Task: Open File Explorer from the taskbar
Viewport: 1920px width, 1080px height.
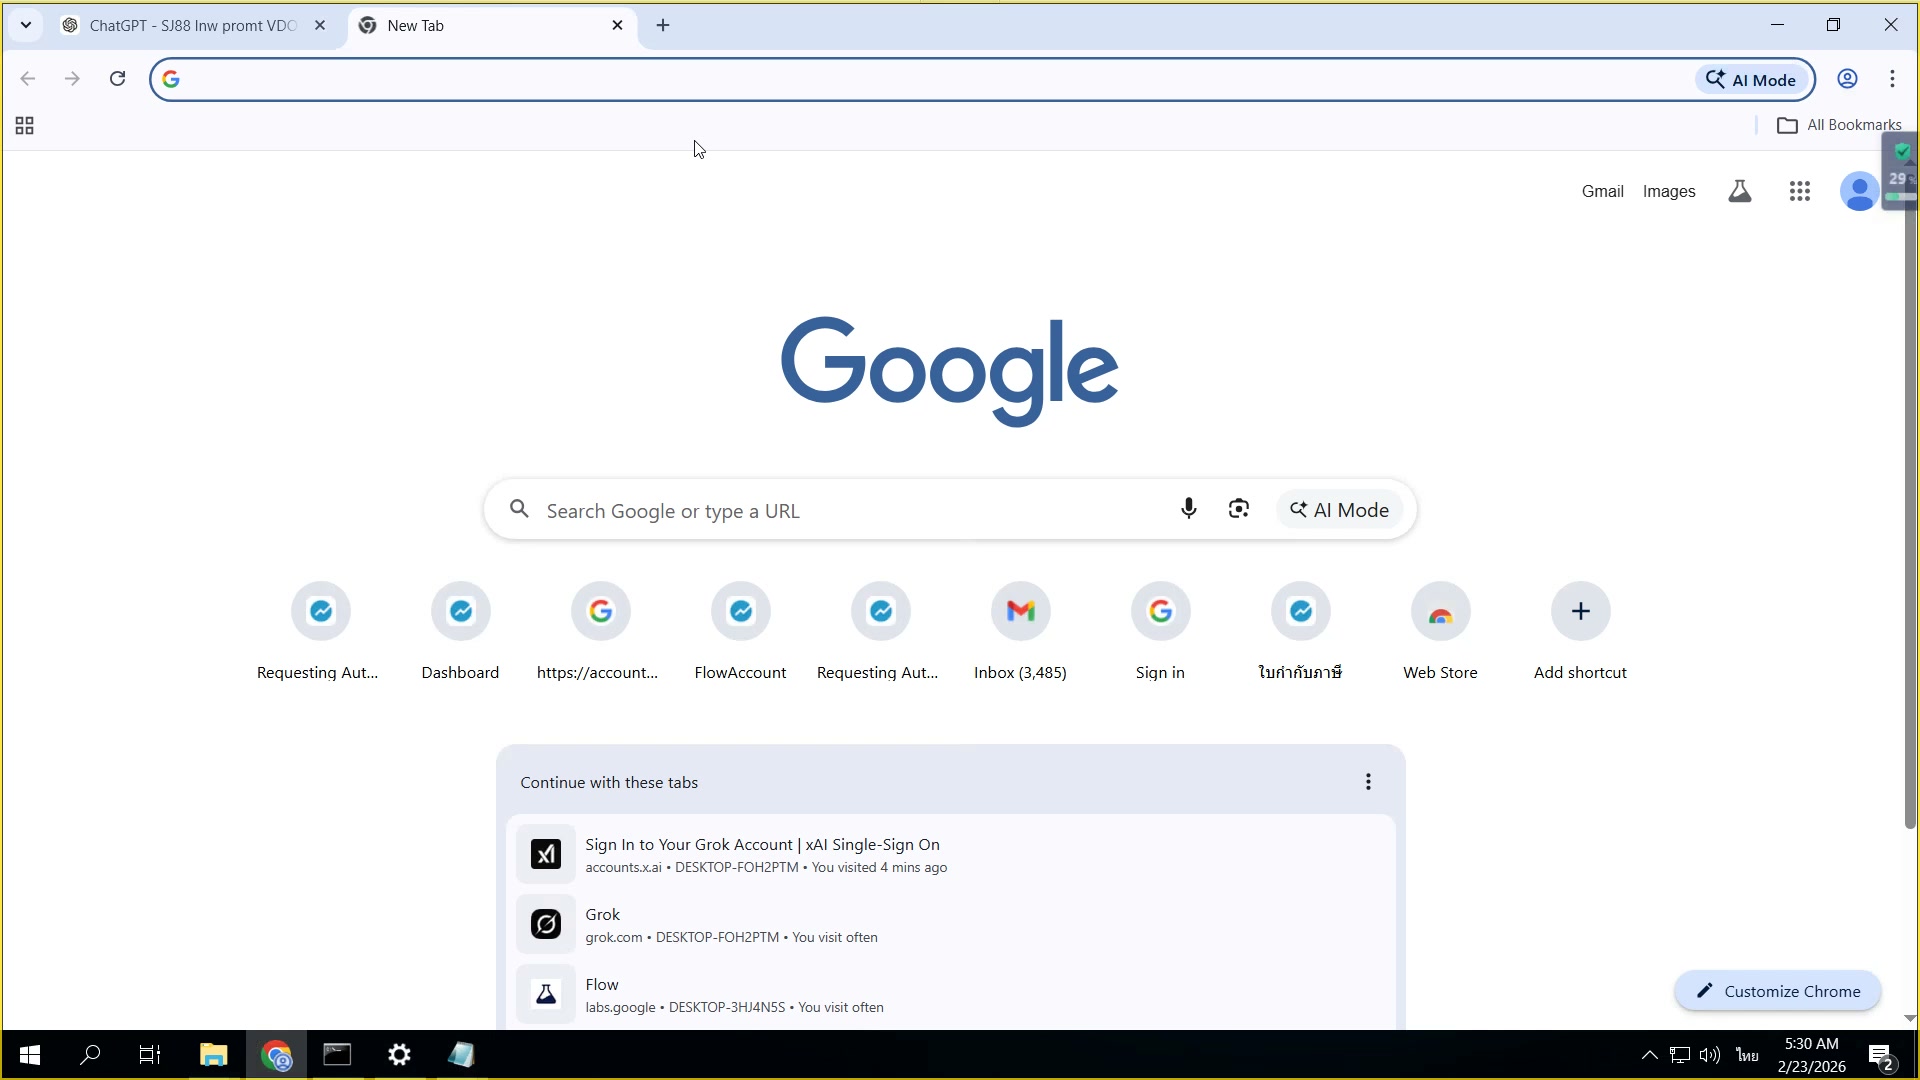Action: click(x=213, y=1055)
